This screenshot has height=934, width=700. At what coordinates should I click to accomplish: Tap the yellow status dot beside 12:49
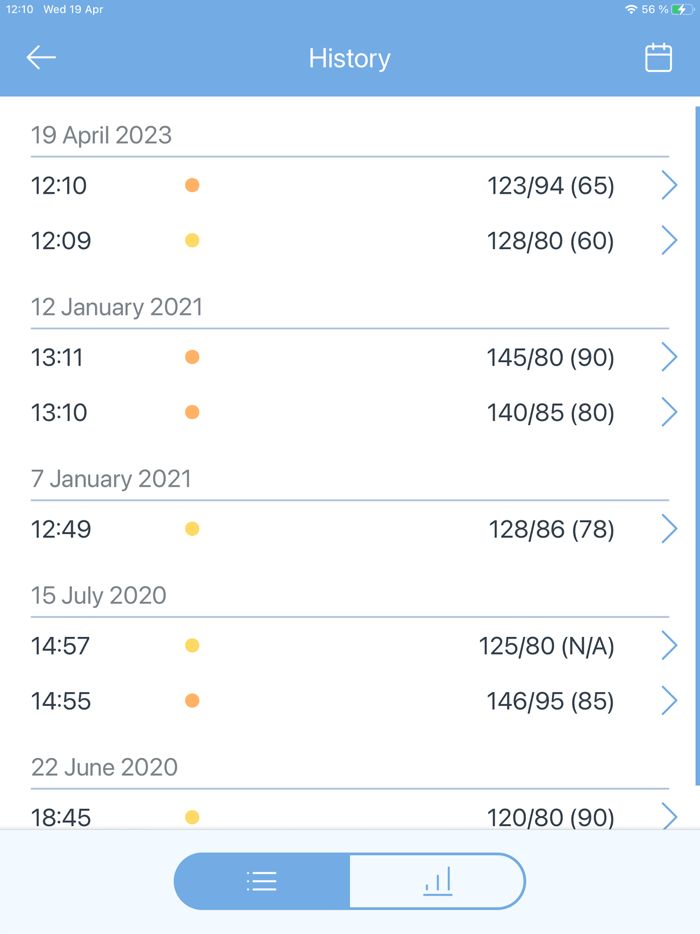pyautogui.click(x=191, y=528)
